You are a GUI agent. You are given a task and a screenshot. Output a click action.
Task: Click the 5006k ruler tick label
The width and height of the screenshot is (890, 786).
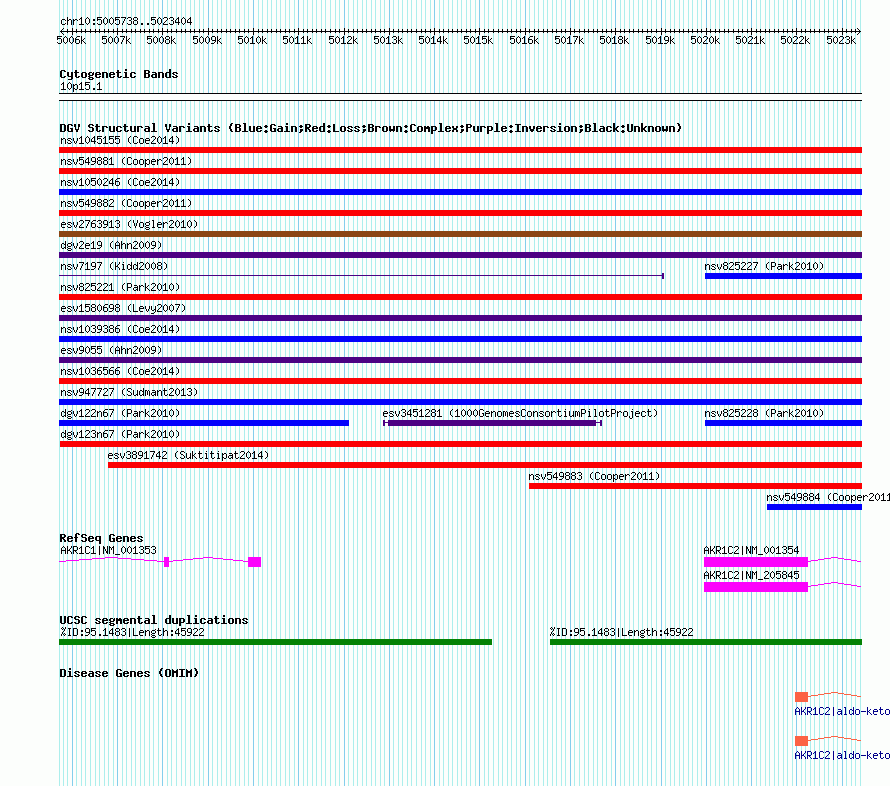tap(71, 40)
